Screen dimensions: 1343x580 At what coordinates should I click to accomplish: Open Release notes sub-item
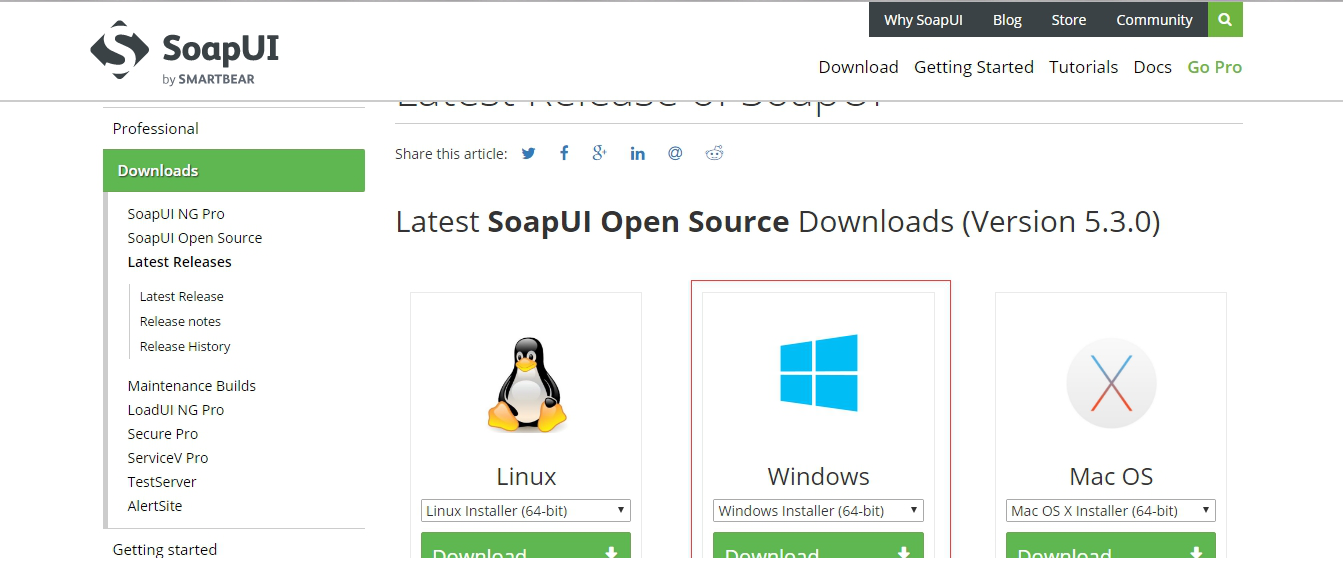coord(180,322)
